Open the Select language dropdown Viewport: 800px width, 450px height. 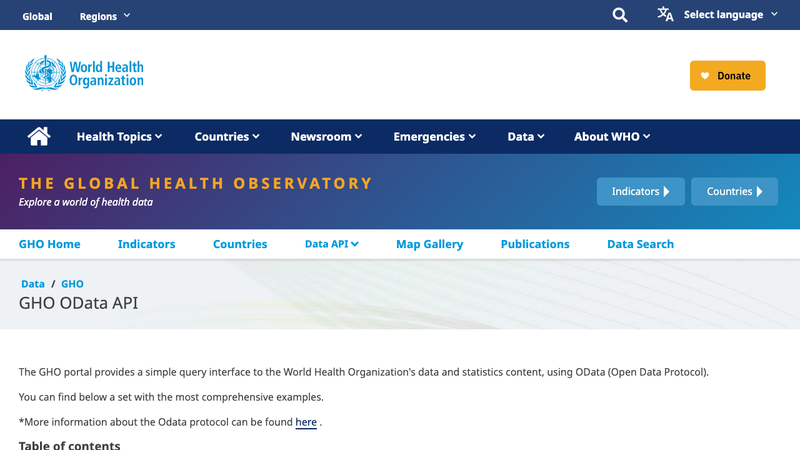click(x=731, y=15)
